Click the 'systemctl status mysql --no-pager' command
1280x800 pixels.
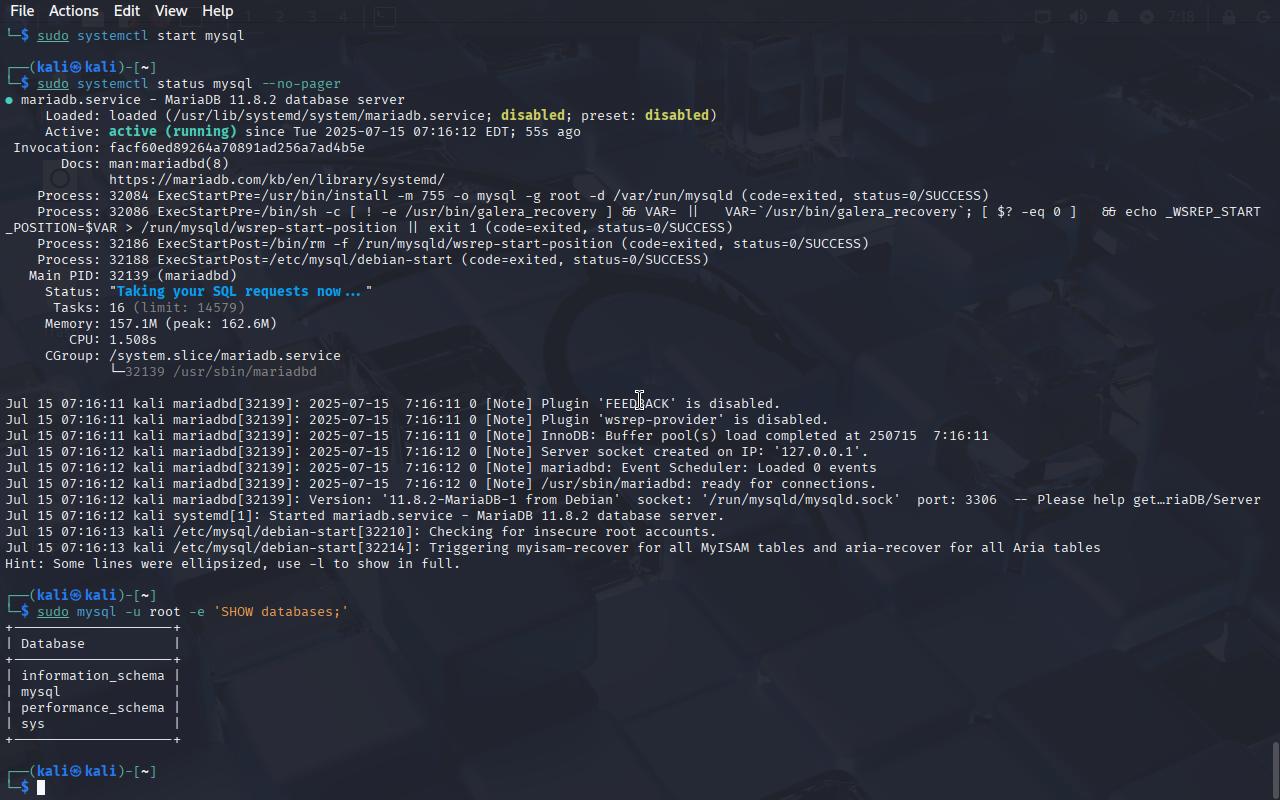[189, 84]
